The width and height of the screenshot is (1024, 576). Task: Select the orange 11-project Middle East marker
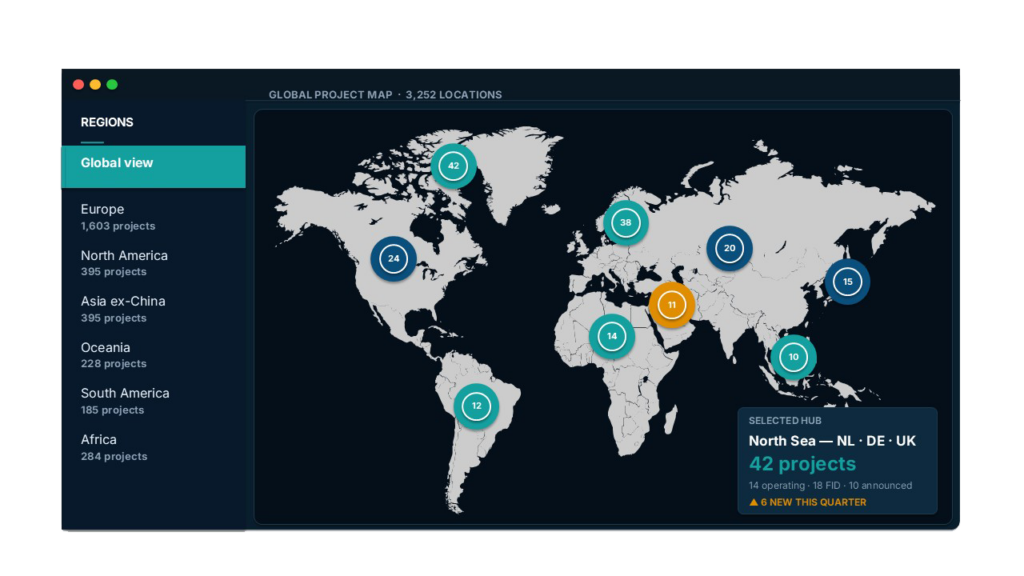[671, 304]
